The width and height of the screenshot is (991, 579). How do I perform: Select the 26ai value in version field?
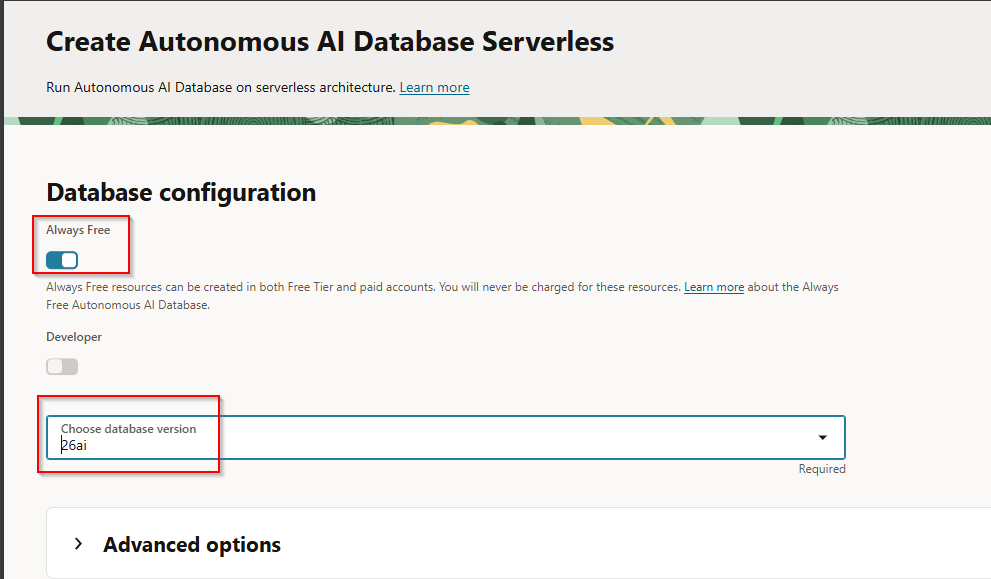click(x=74, y=446)
